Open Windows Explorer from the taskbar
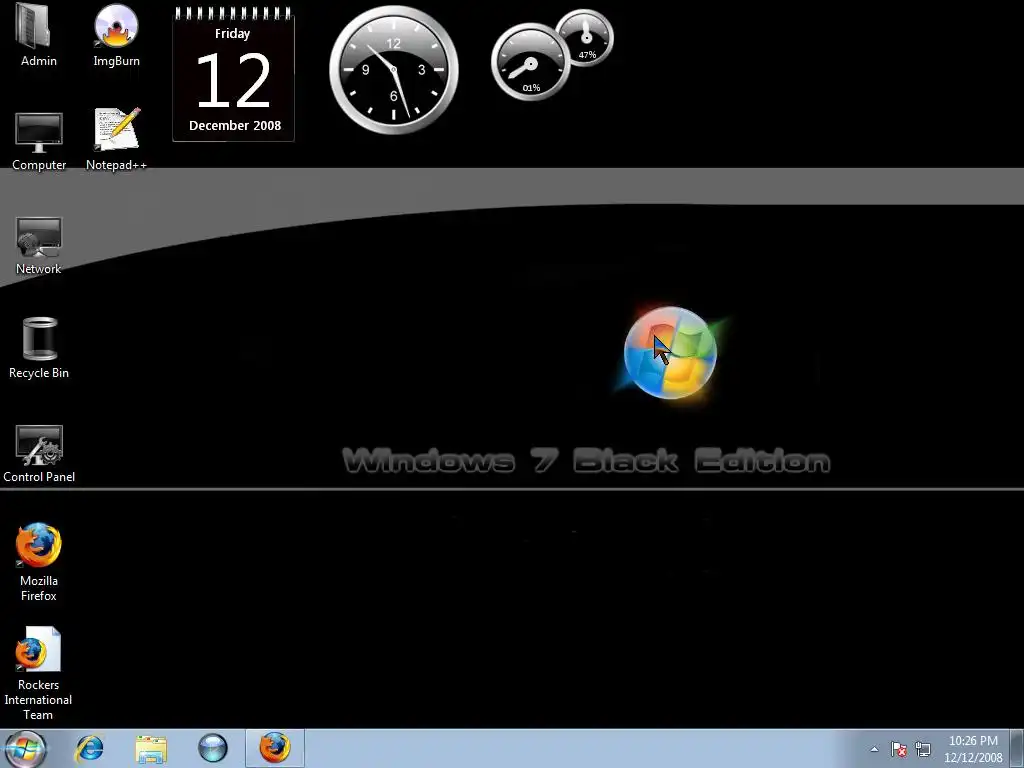 click(x=151, y=748)
